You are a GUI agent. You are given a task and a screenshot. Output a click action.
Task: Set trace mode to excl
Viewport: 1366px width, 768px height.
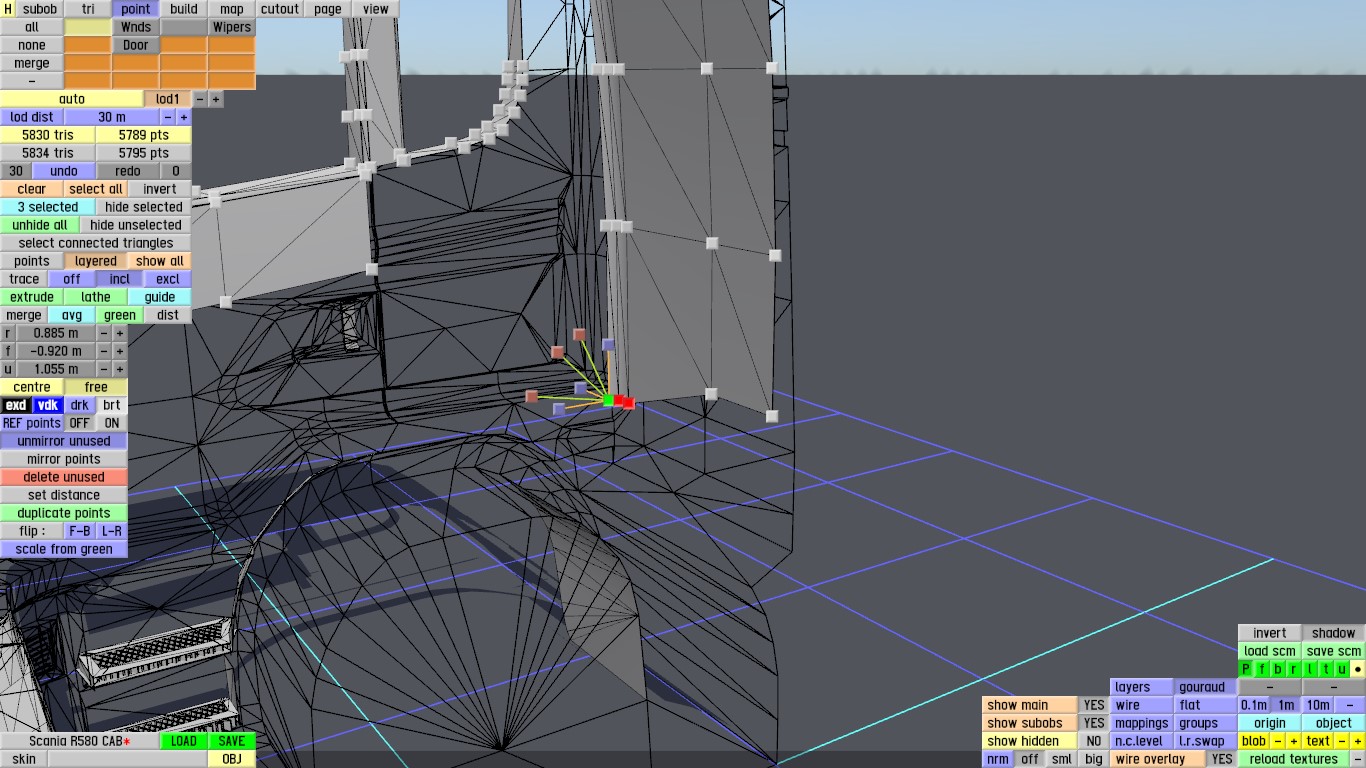click(x=168, y=279)
